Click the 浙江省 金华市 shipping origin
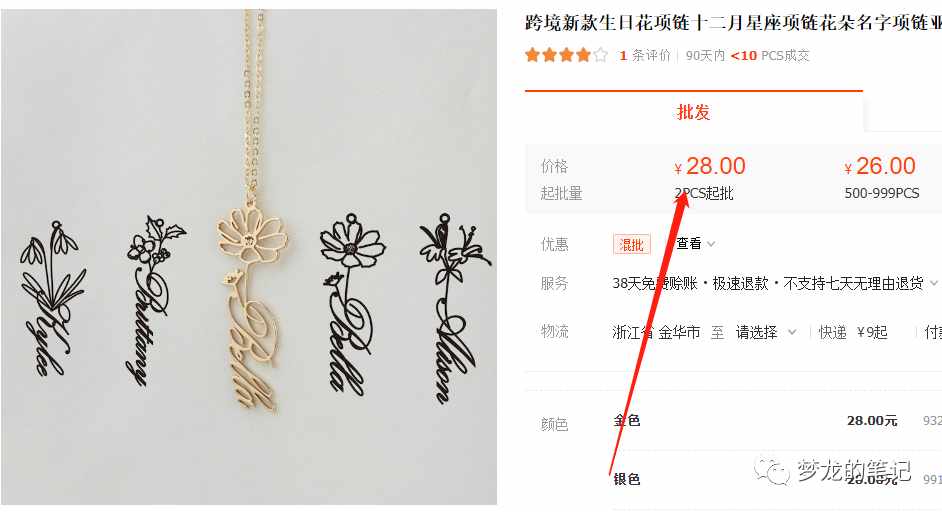 coord(656,332)
